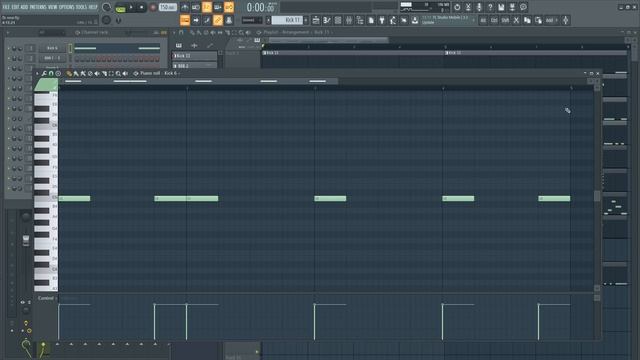Viewport: 640px width, 360px height.
Task: Toggle Pattern/Song mode switch
Action: tap(120, 7)
